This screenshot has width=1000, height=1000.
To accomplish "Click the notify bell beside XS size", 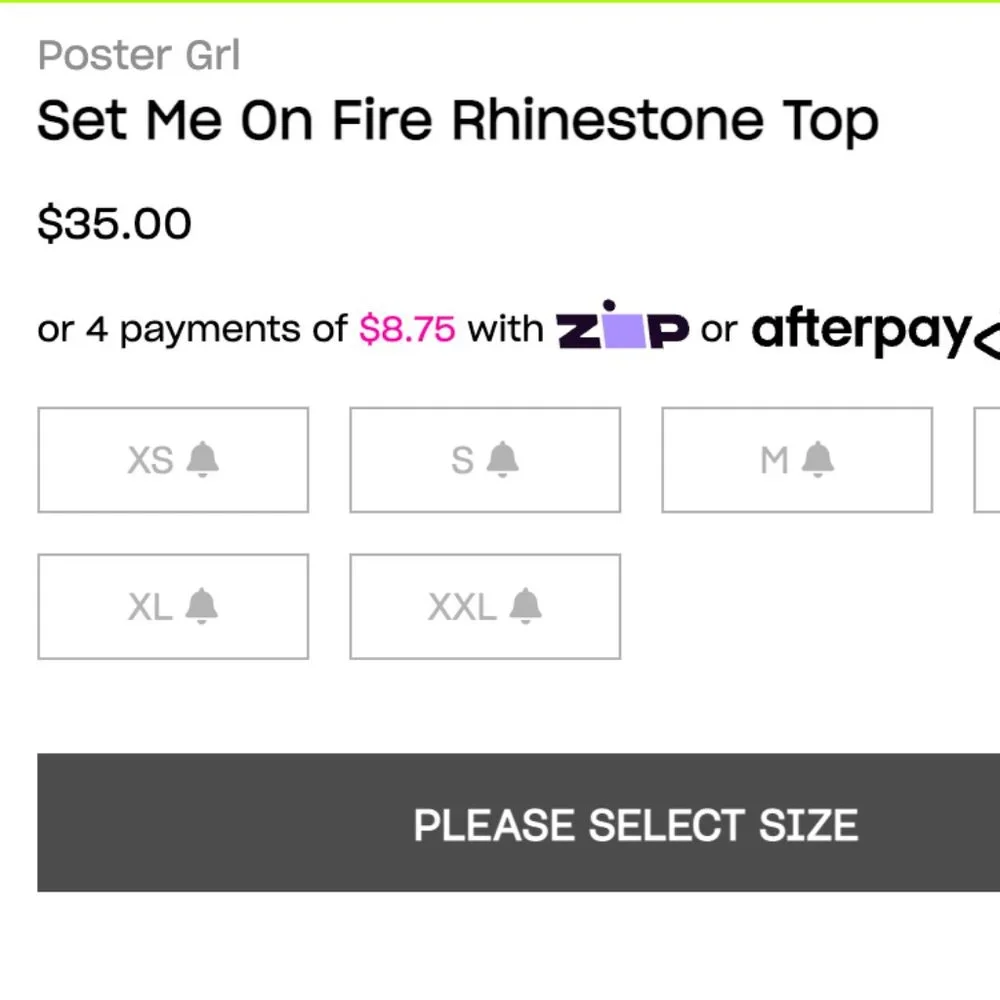I will tap(203, 460).
